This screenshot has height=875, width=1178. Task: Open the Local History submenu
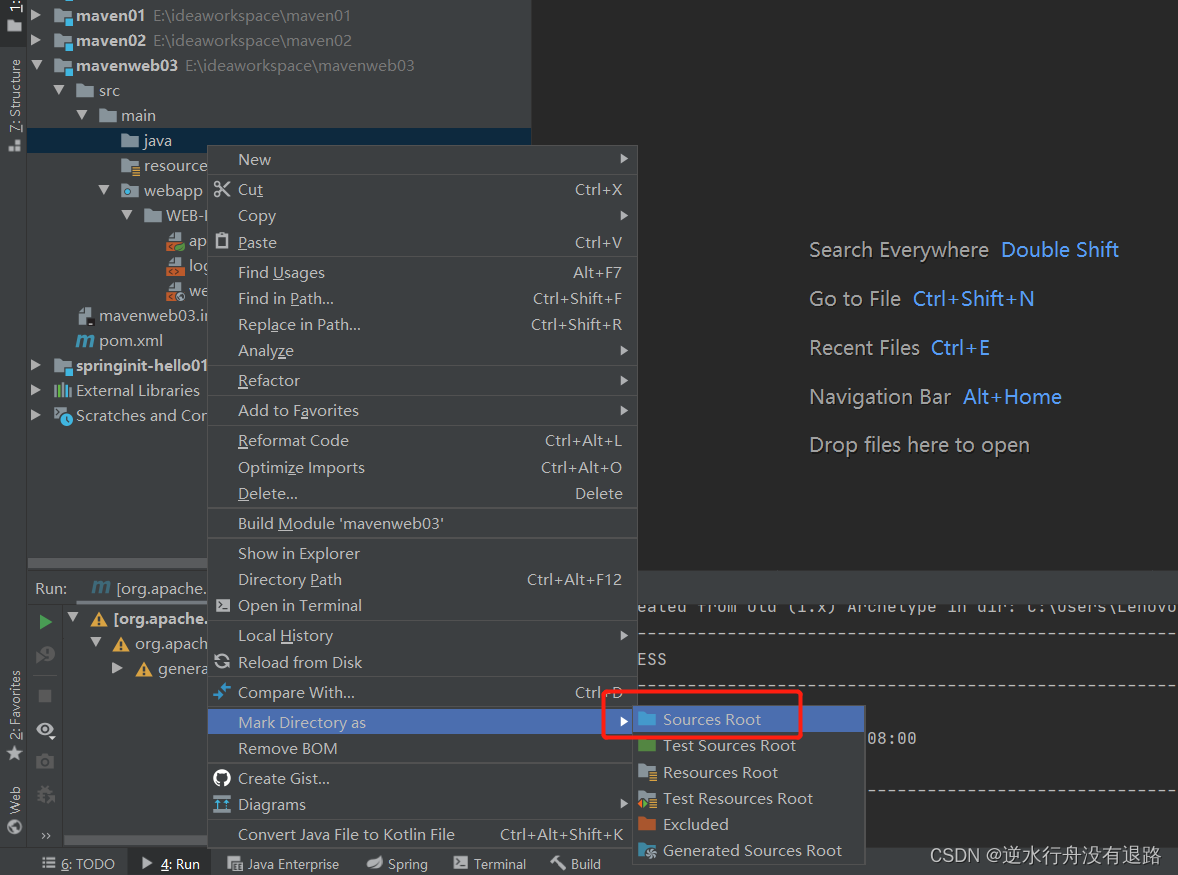[x=422, y=635]
